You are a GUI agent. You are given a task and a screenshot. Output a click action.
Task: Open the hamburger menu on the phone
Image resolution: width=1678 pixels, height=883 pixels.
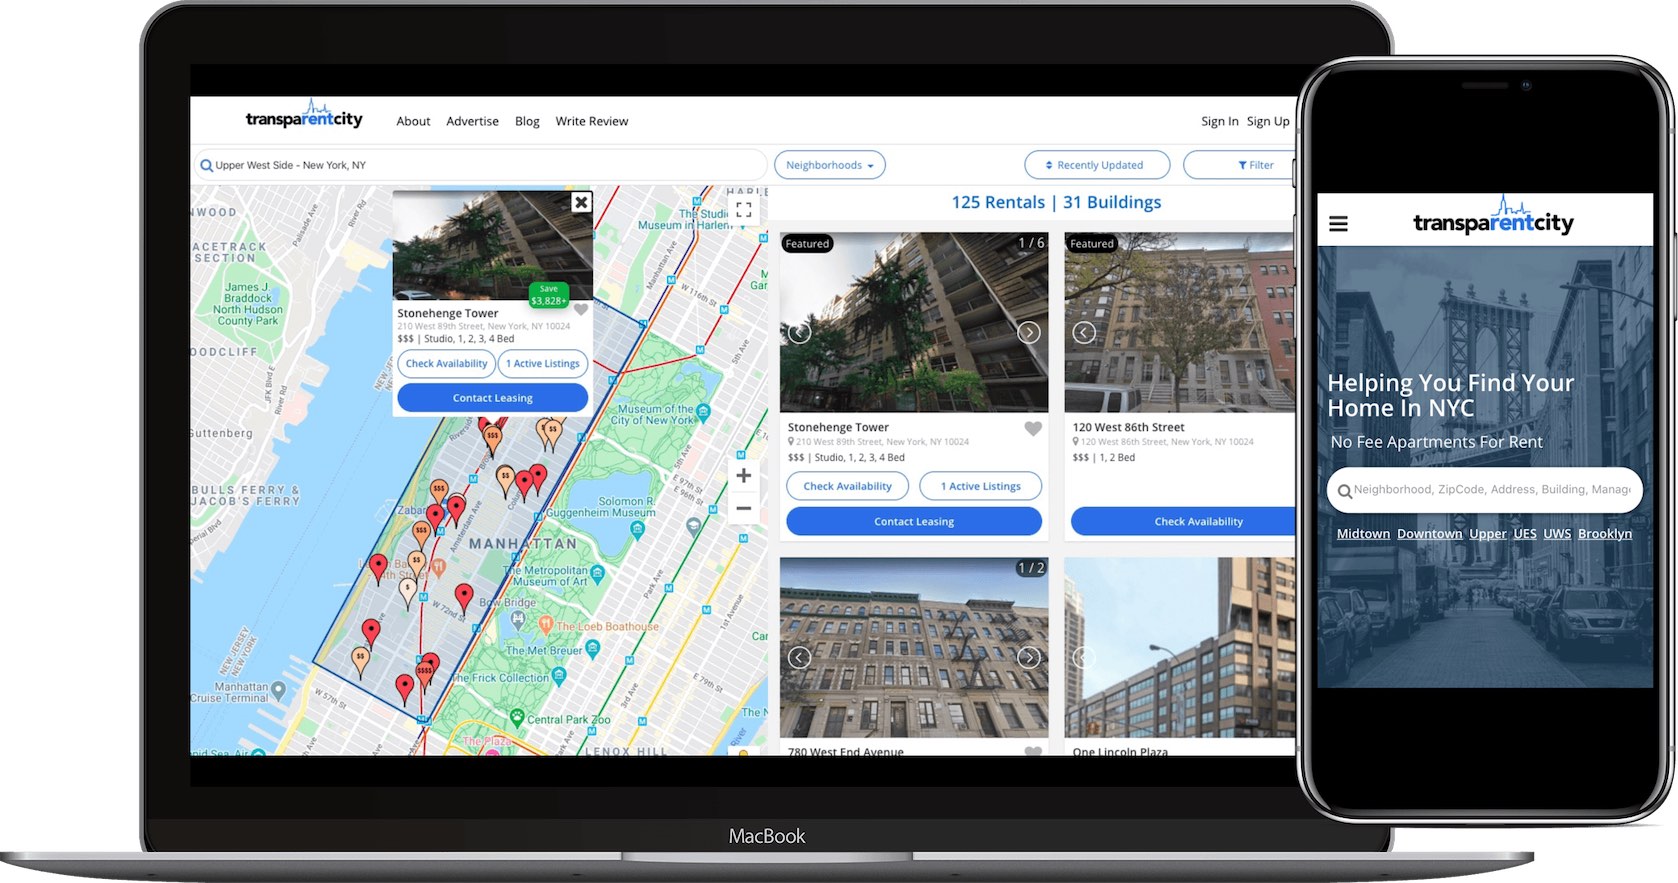click(1338, 224)
